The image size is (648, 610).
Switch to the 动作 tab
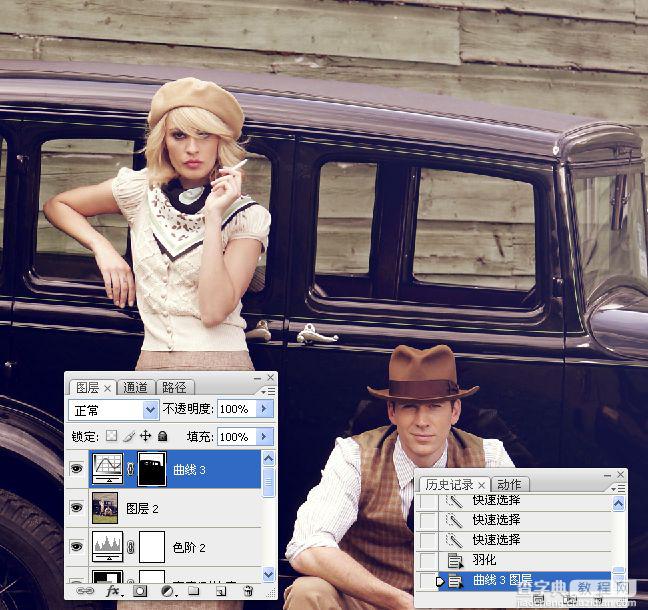click(x=509, y=484)
